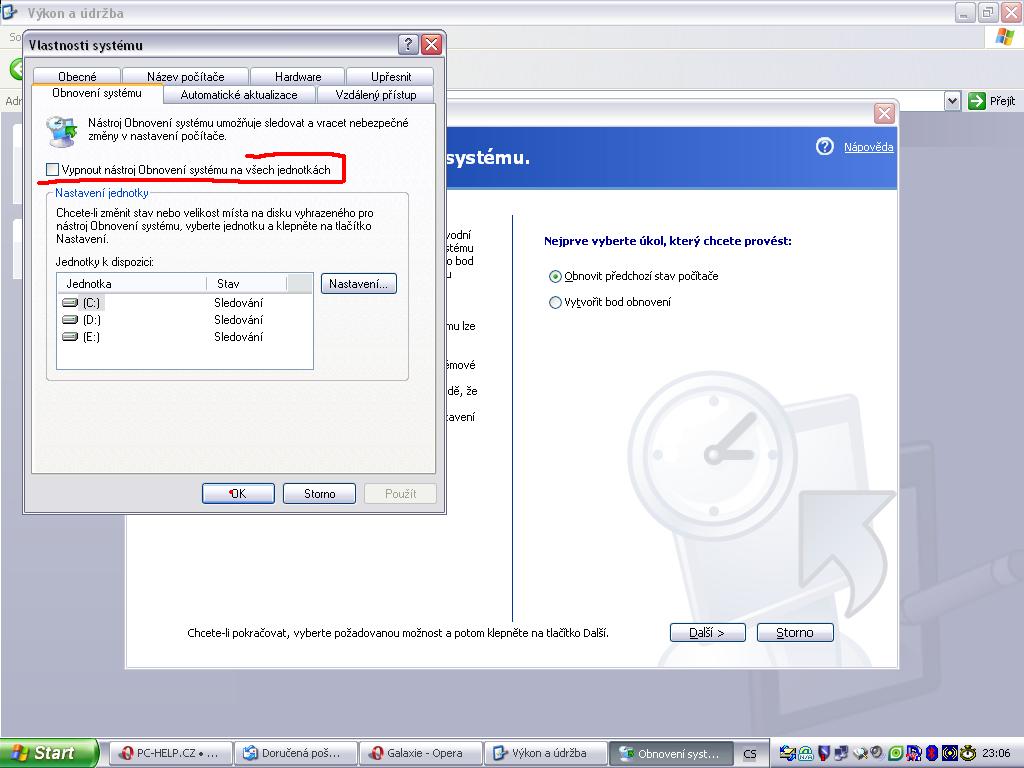Image resolution: width=1024 pixels, height=768 pixels.
Task: Click the speaker volume tray icon
Action: click(x=877, y=752)
